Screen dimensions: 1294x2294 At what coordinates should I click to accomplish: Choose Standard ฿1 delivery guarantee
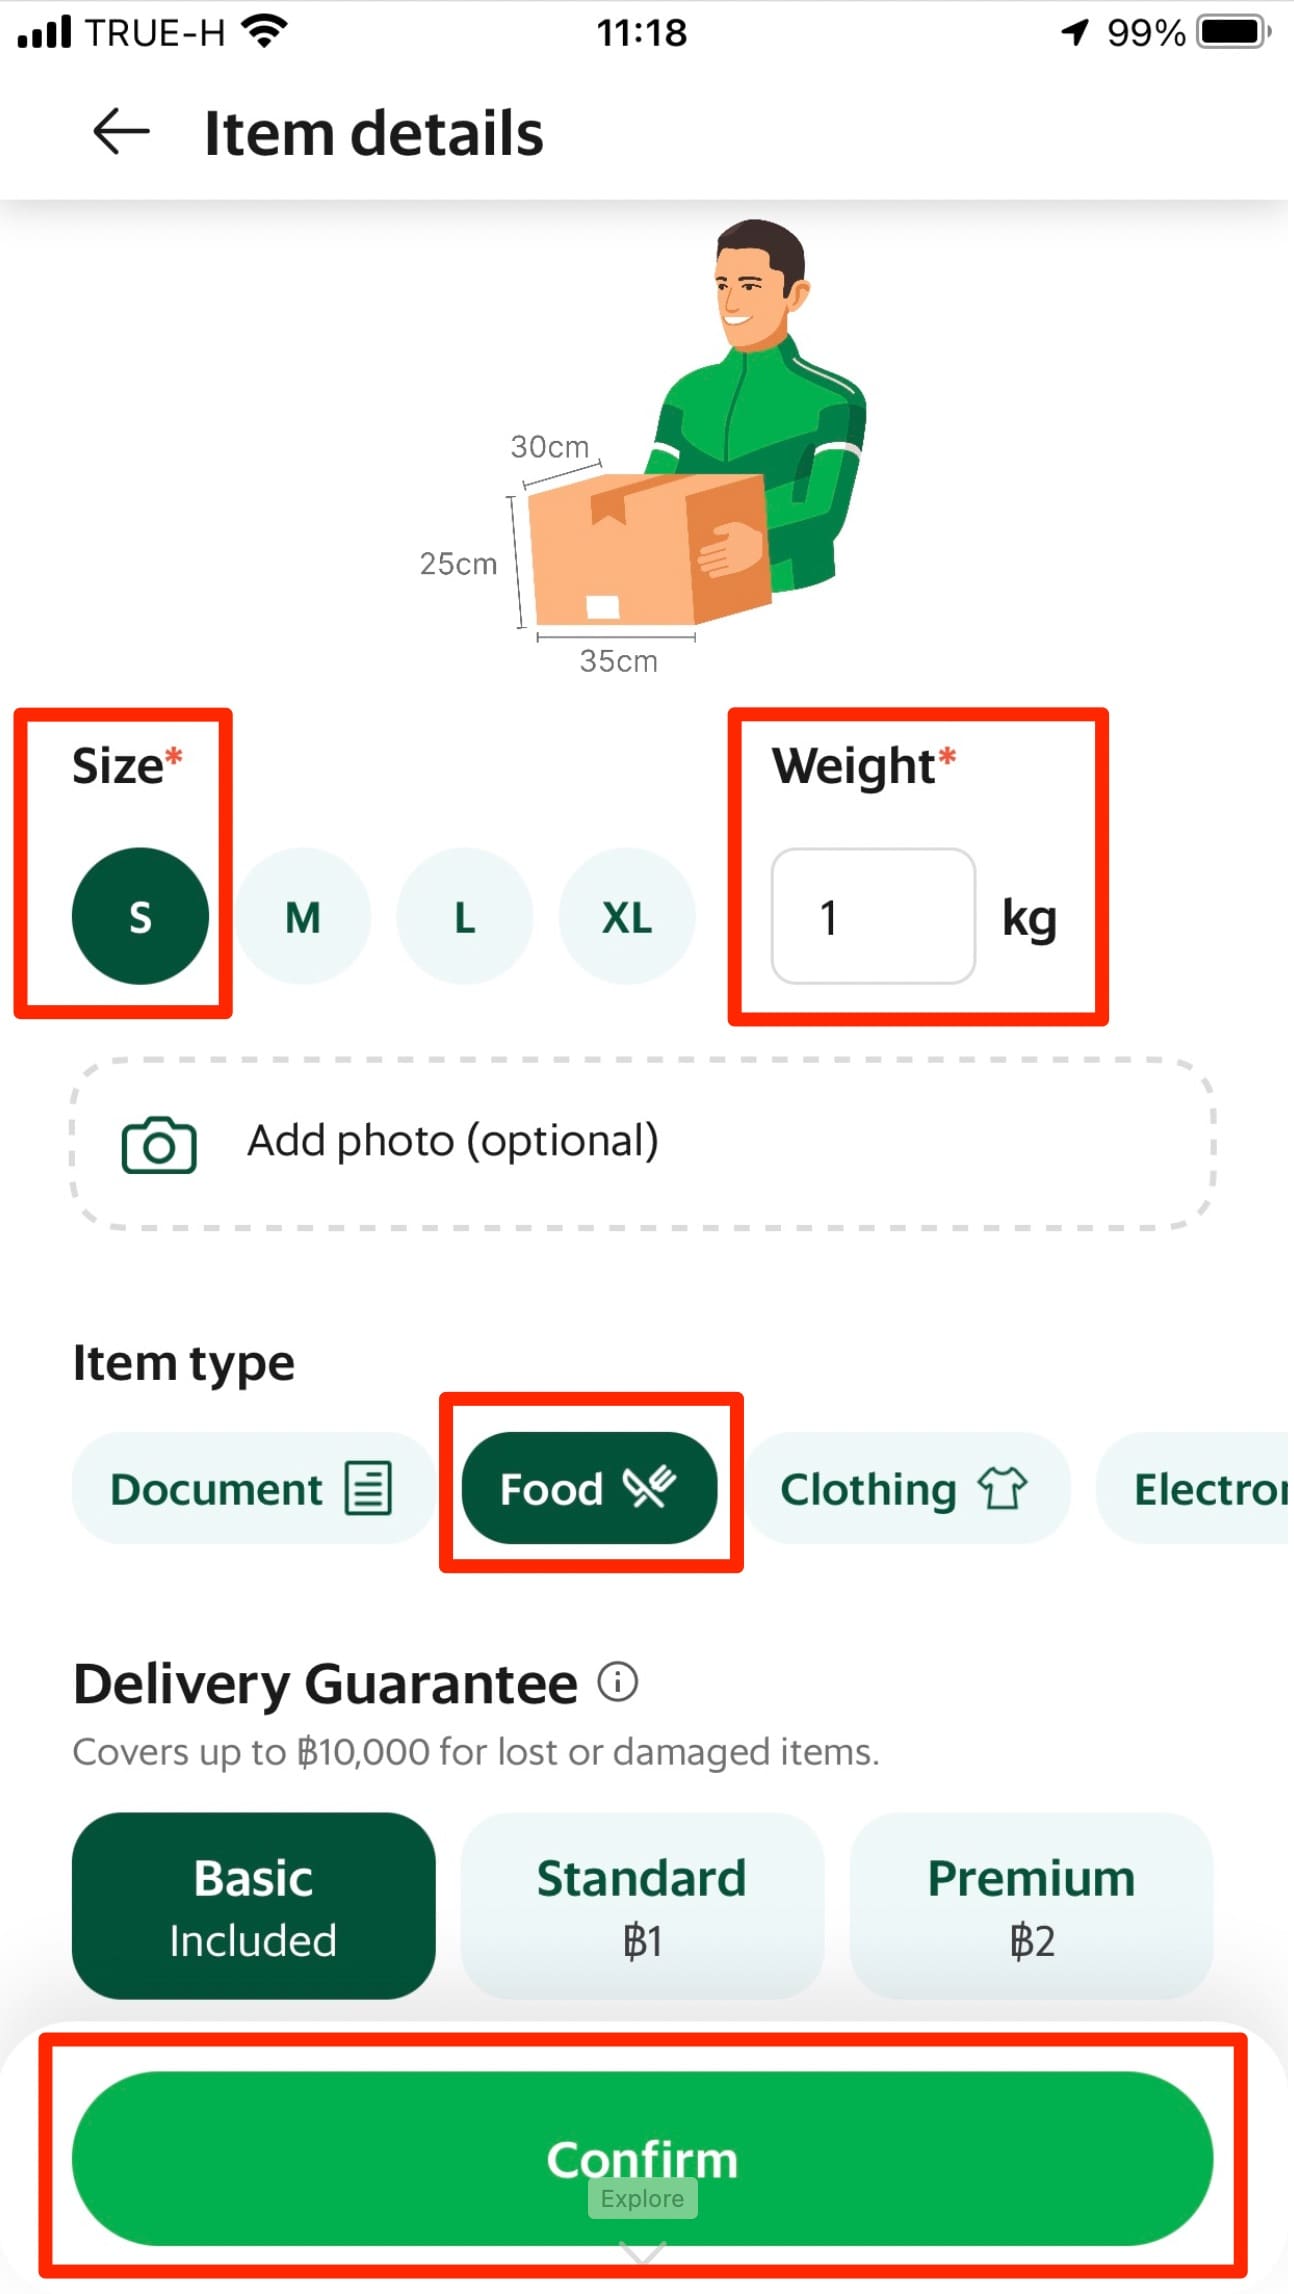click(642, 1906)
